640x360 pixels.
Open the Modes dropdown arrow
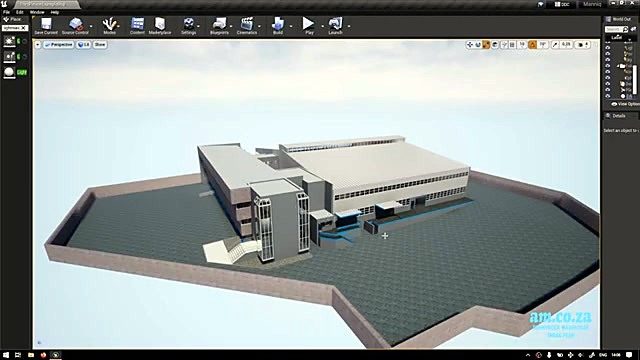pyautogui.click(x=119, y=26)
